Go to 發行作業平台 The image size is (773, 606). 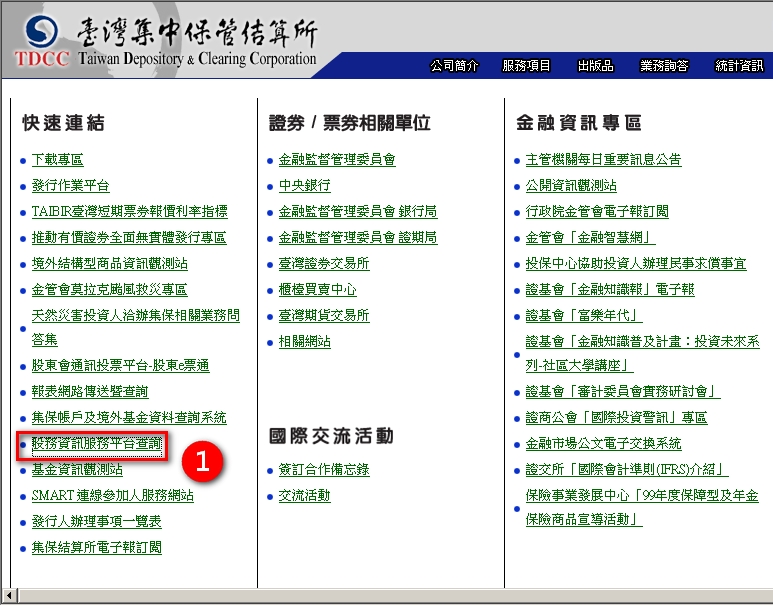coord(70,186)
